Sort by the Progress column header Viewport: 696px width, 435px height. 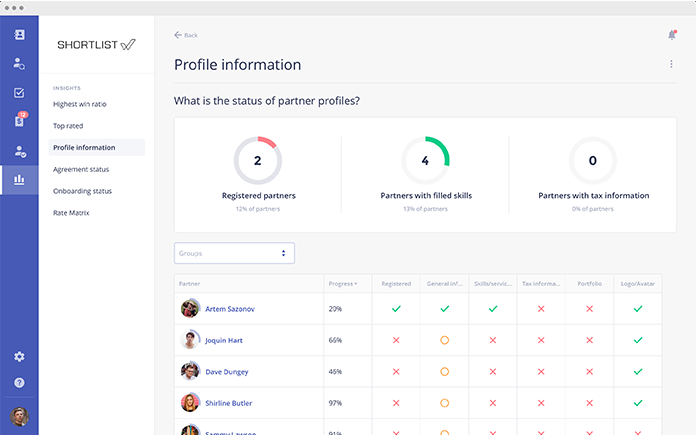[x=343, y=284]
